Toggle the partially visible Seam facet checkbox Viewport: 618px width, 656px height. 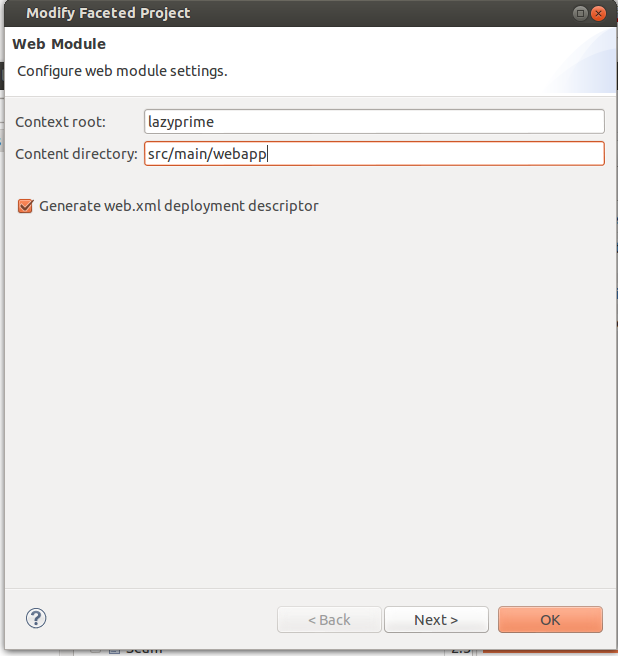coord(95,651)
